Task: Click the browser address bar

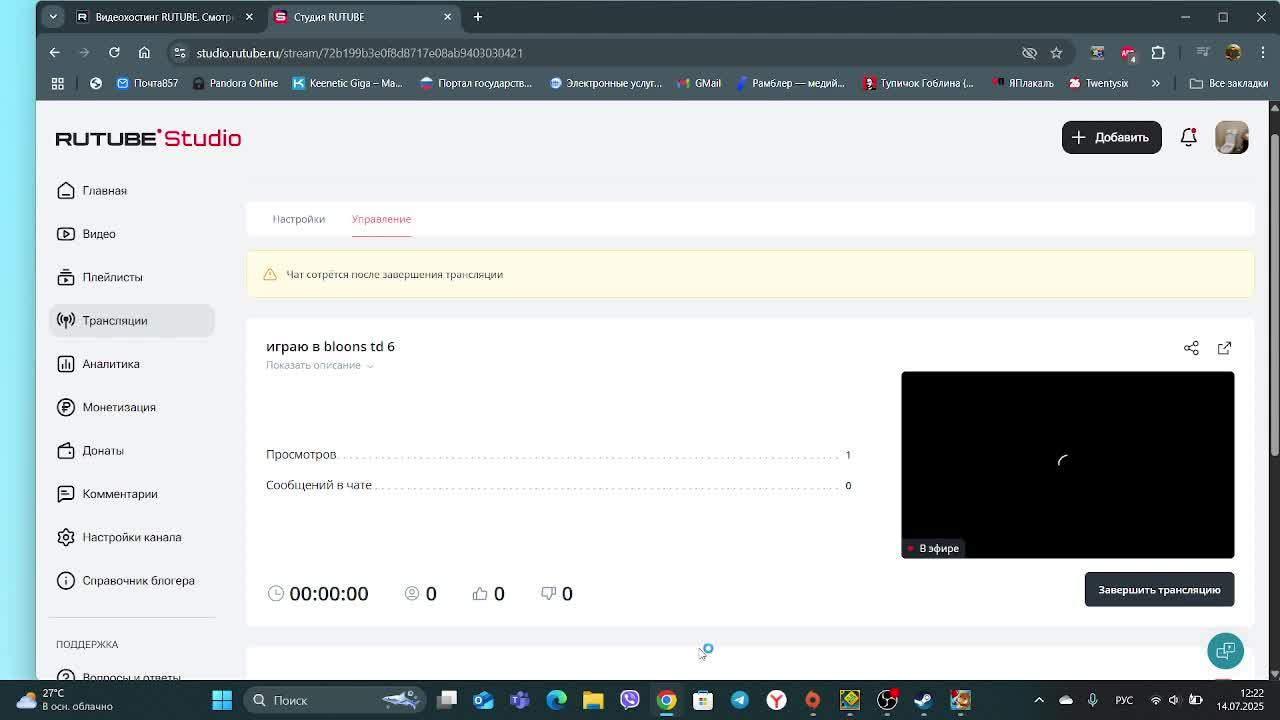Action: pos(600,53)
